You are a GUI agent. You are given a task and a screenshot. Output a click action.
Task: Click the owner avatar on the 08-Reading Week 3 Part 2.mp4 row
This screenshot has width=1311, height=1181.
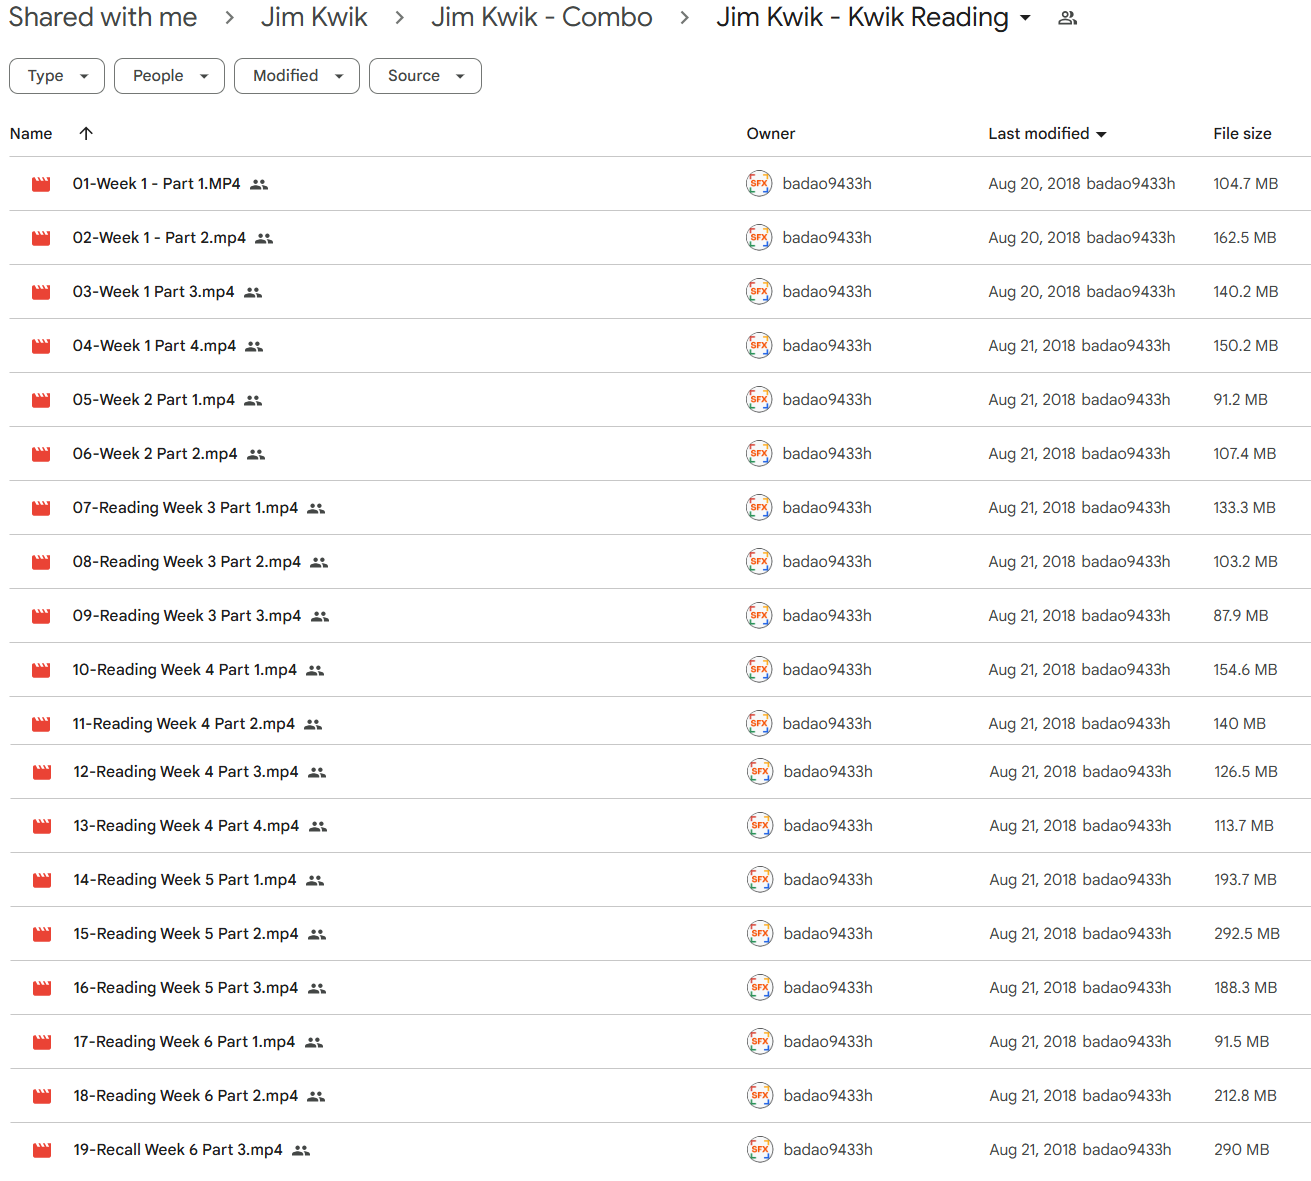click(759, 561)
